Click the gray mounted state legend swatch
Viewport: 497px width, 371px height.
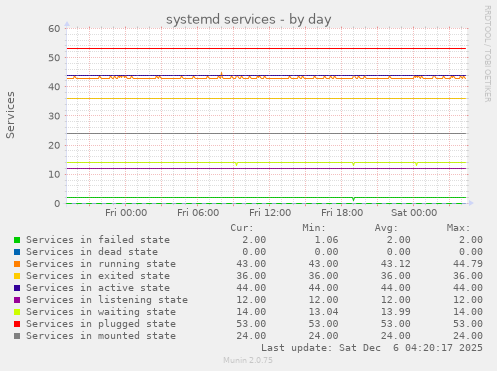[17, 336]
